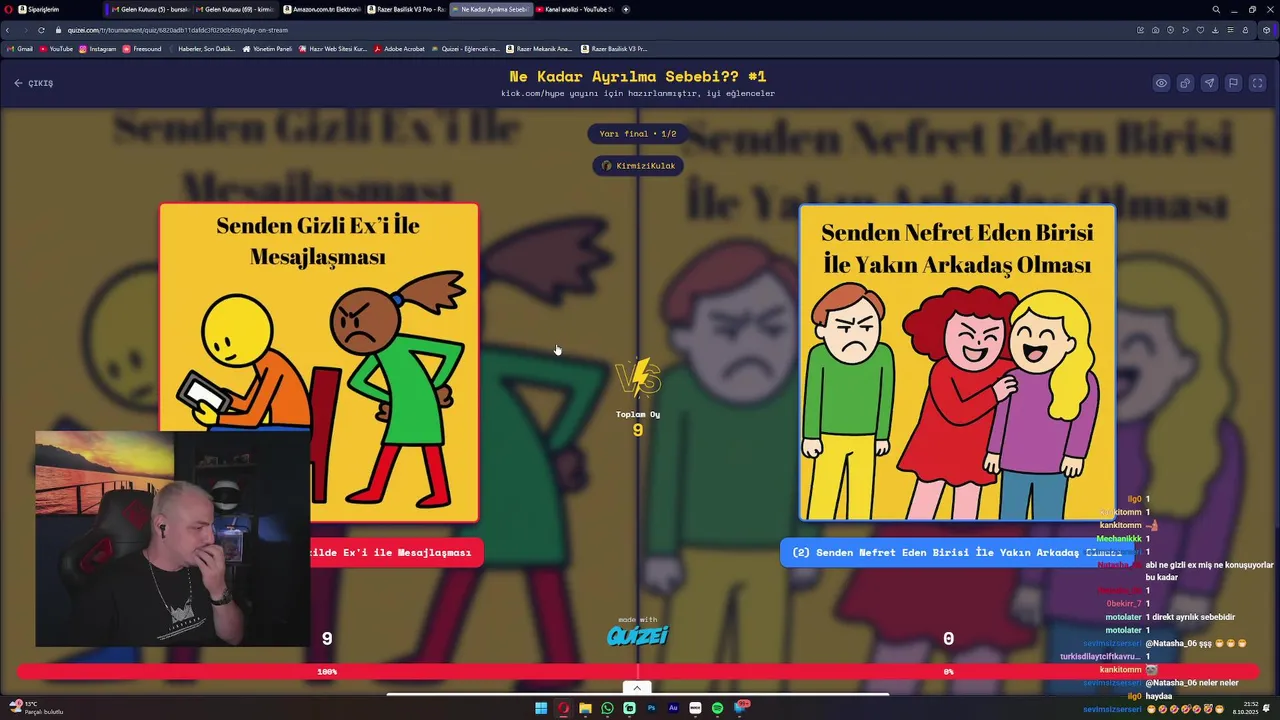1280x720 pixels.
Task: Click the pinboard location icon in address bar
Action: coord(1171,30)
